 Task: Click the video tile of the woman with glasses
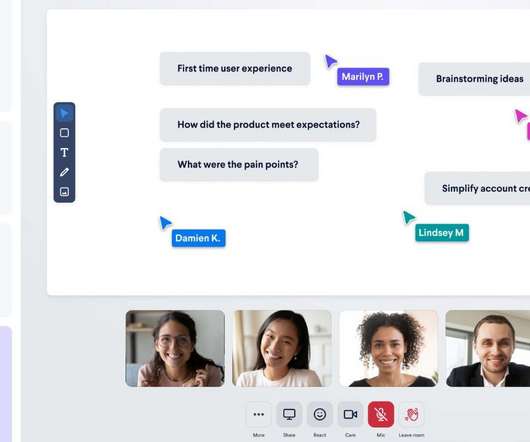175,348
